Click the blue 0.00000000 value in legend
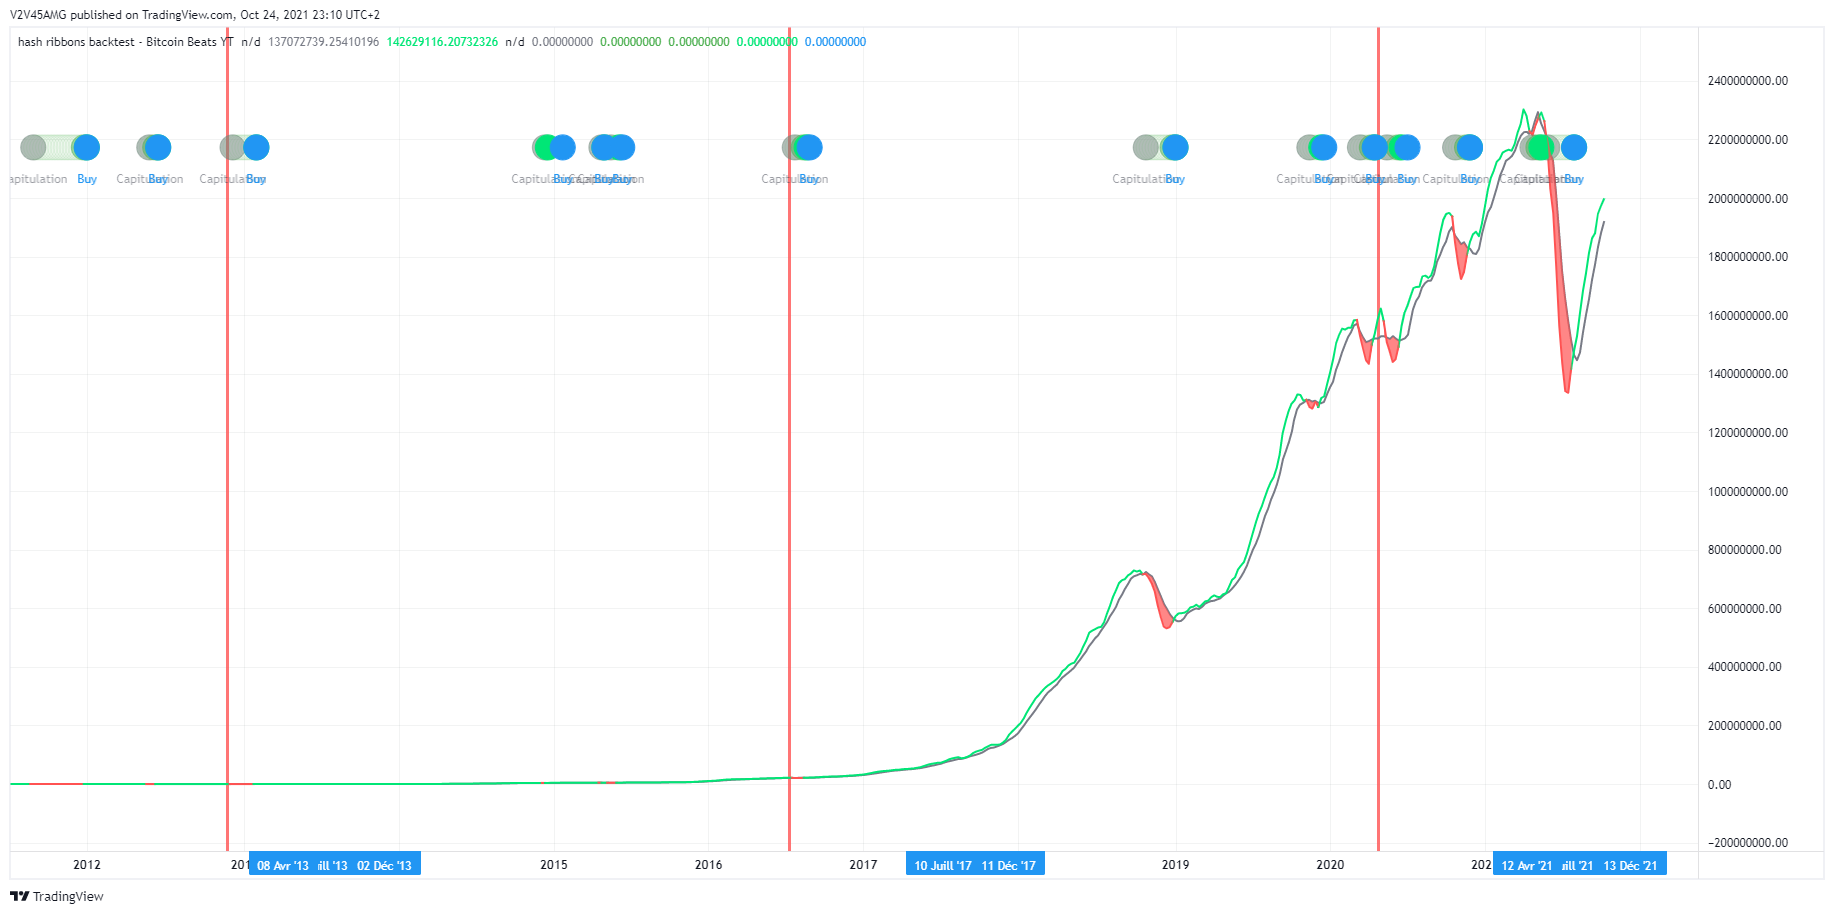Screen dimensions: 1834x914 pyautogui.click(x=835, y=42)
